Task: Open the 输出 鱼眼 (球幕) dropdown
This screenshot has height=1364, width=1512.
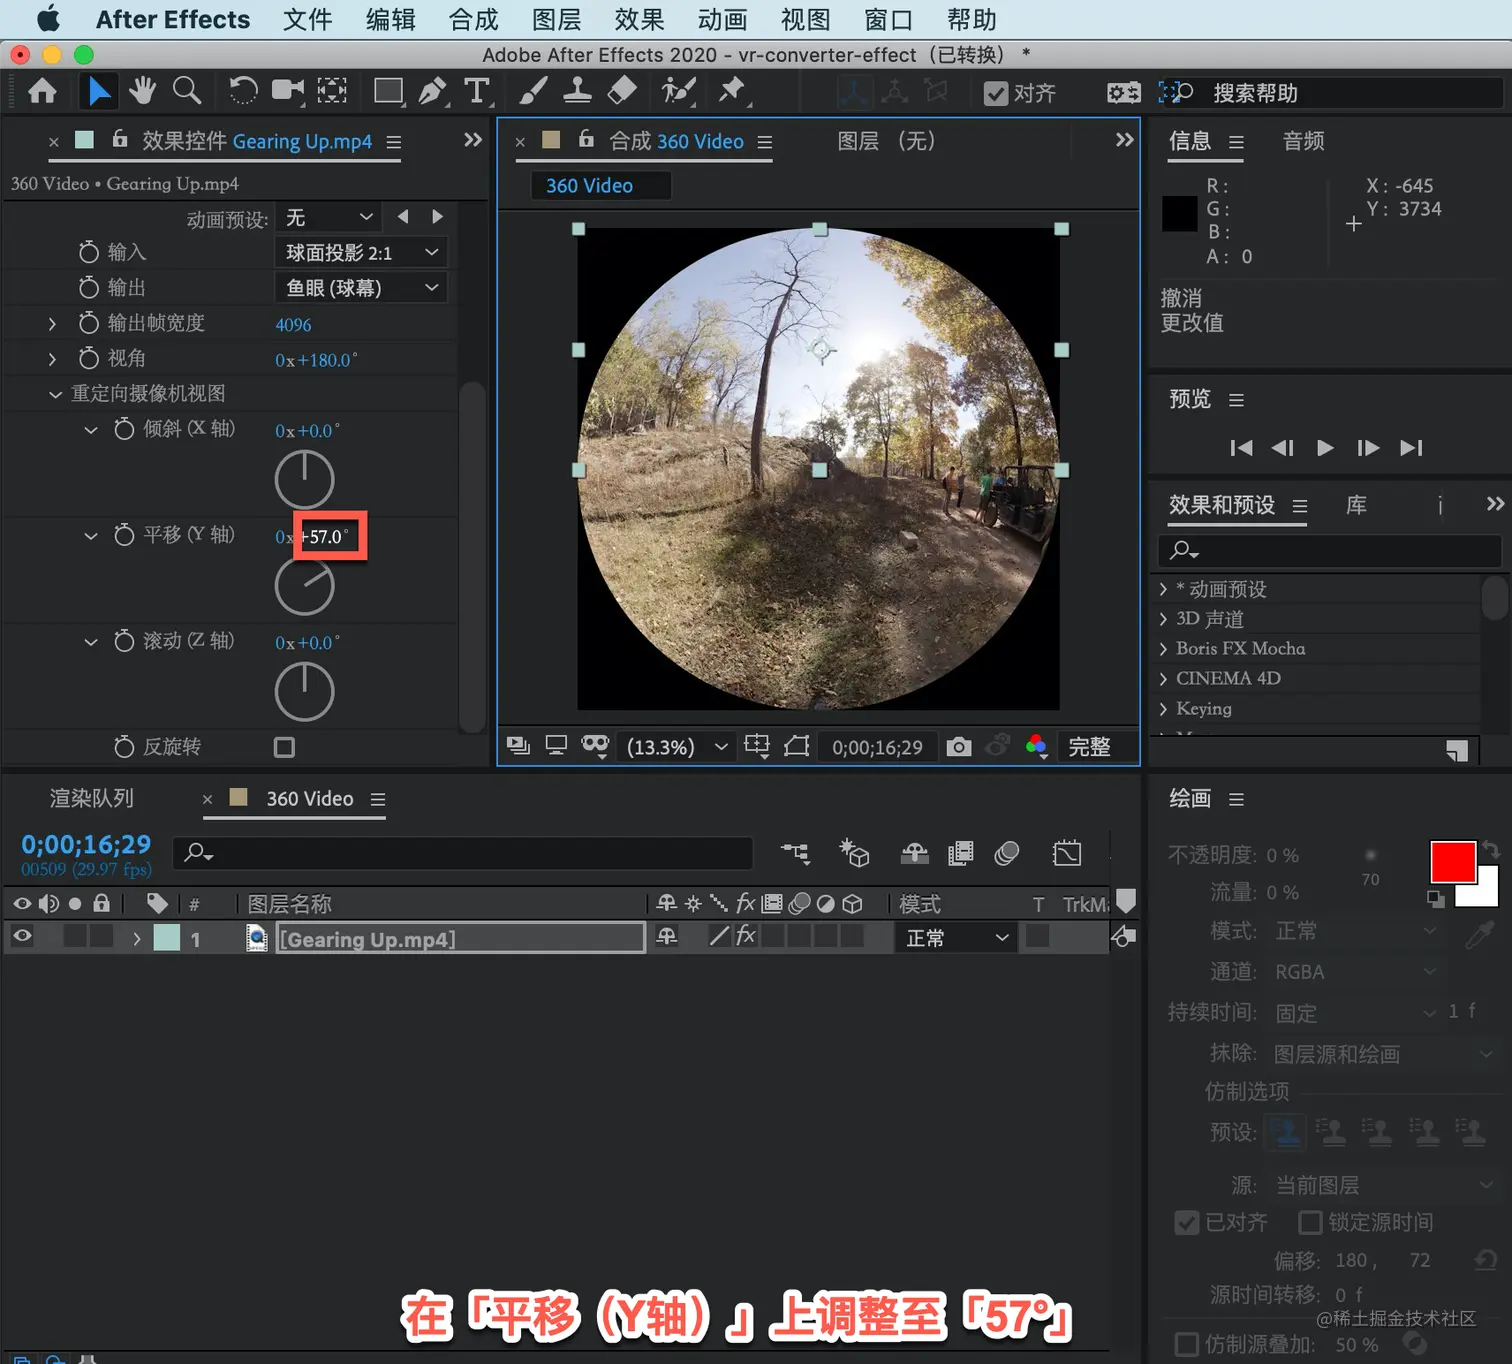Action: 360,288
